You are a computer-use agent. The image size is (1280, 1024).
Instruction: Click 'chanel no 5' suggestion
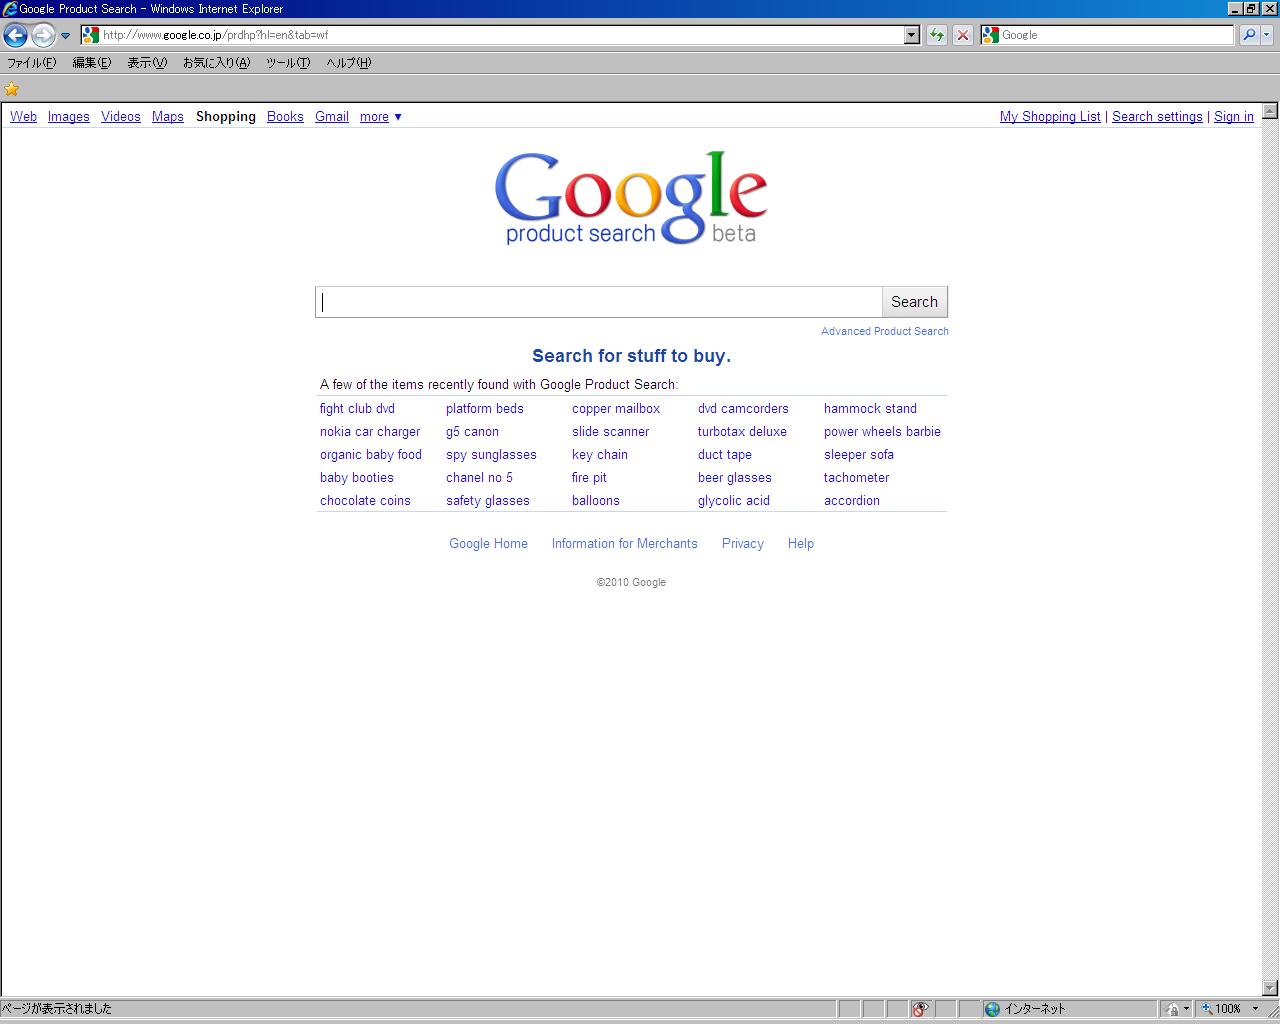pos(479,478)
